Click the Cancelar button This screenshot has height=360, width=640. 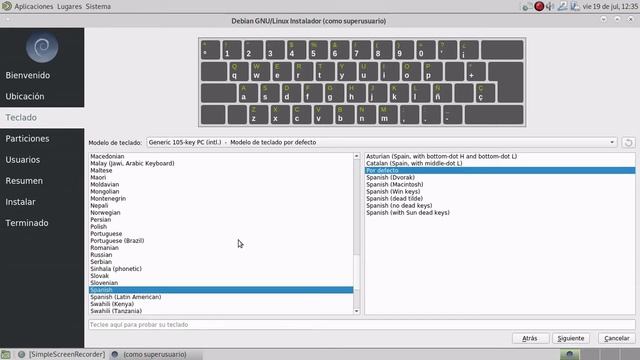(x=617, y=338)
